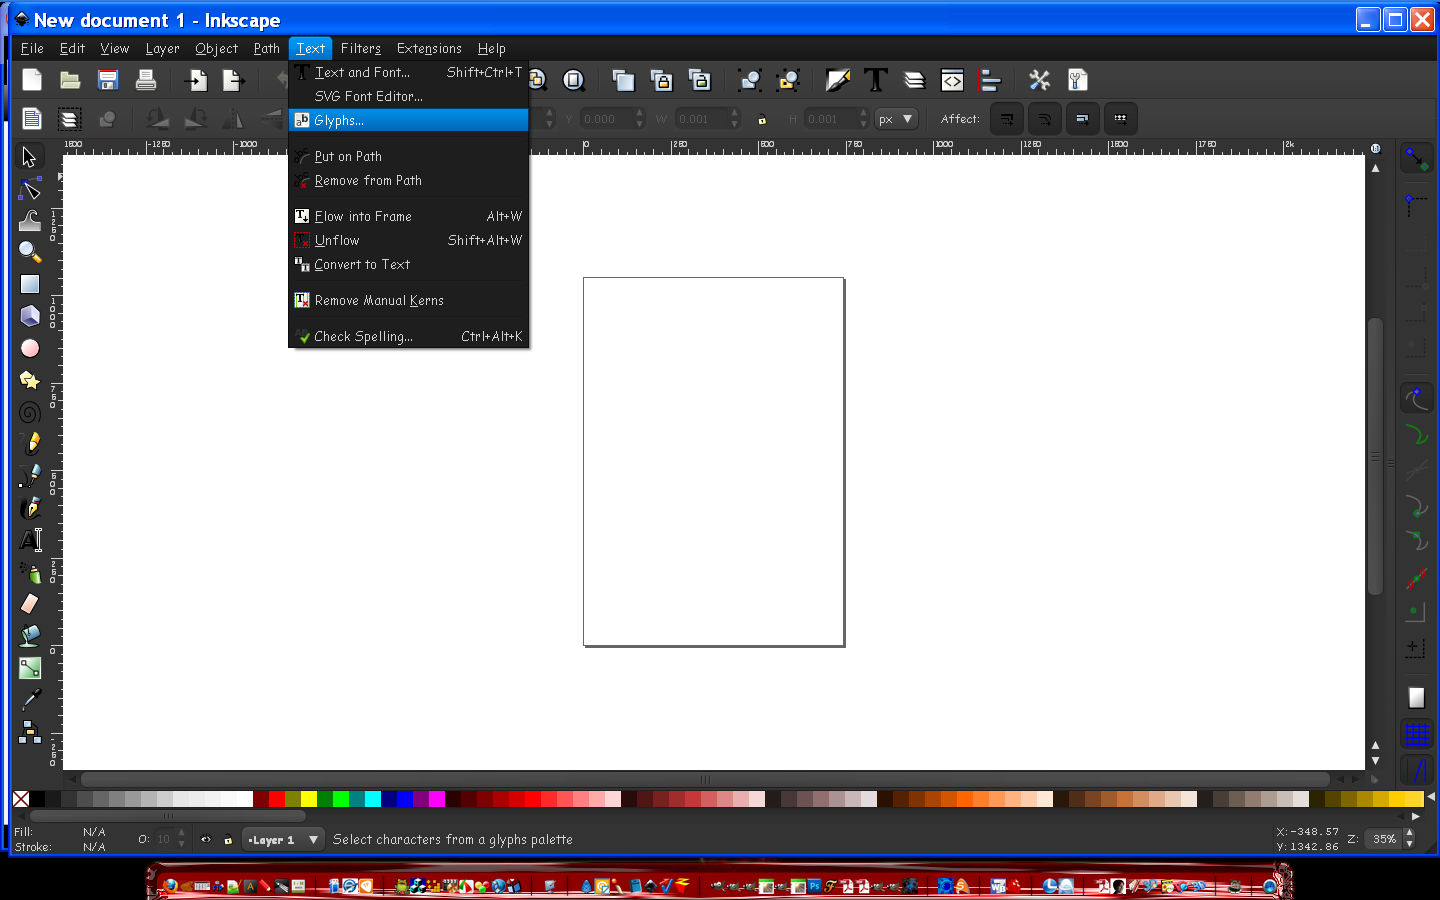Image resolution: width=1440 pixels, height=900 pixels.
Task: Save the document with floppy icon
Action: (x=108, y=80)
